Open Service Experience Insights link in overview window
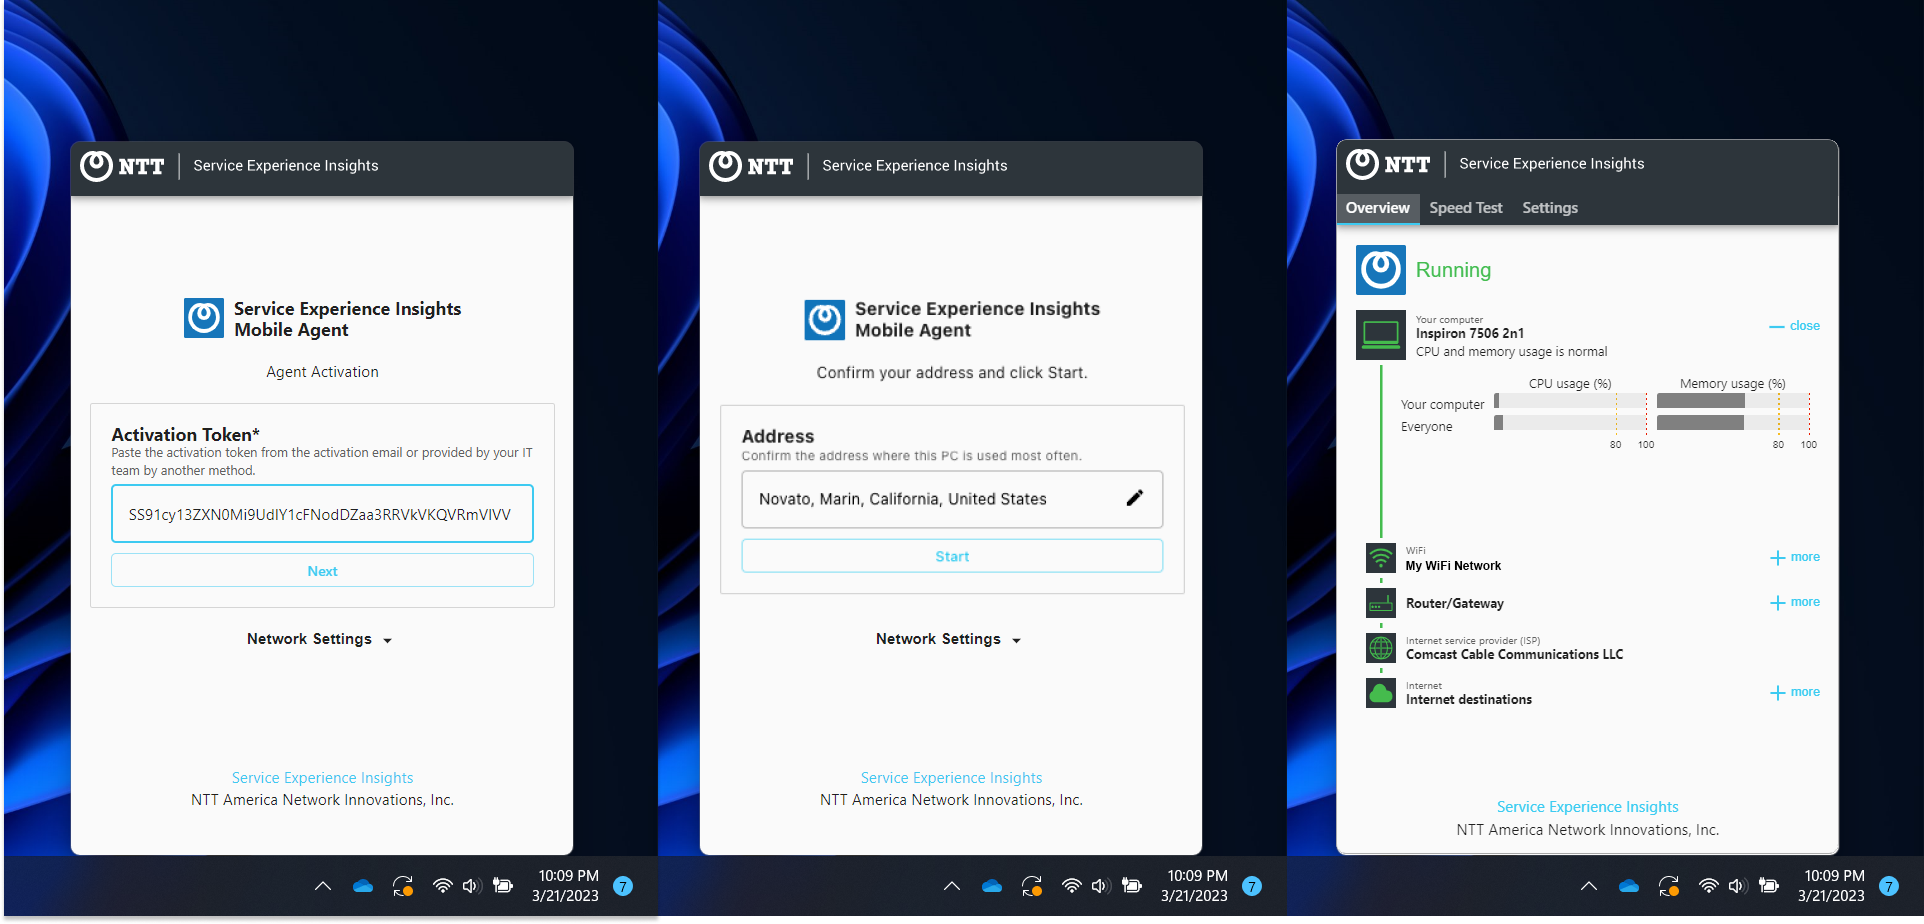 click(x=1587, y=807)
